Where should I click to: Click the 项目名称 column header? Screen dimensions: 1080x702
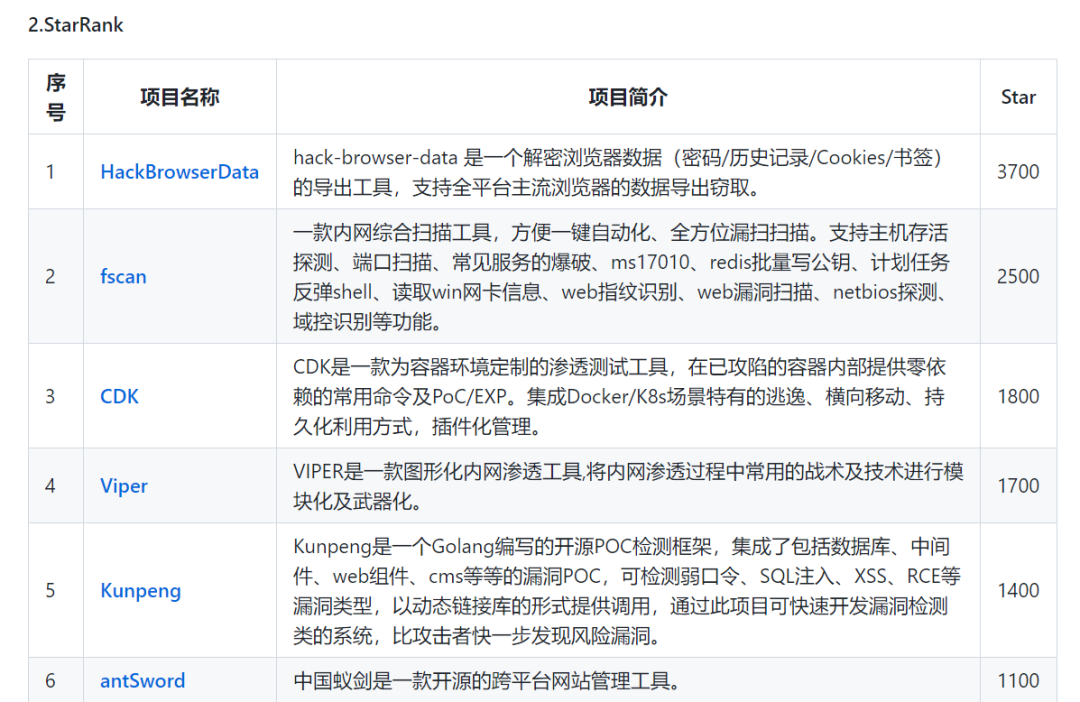(x=180, y=97)
